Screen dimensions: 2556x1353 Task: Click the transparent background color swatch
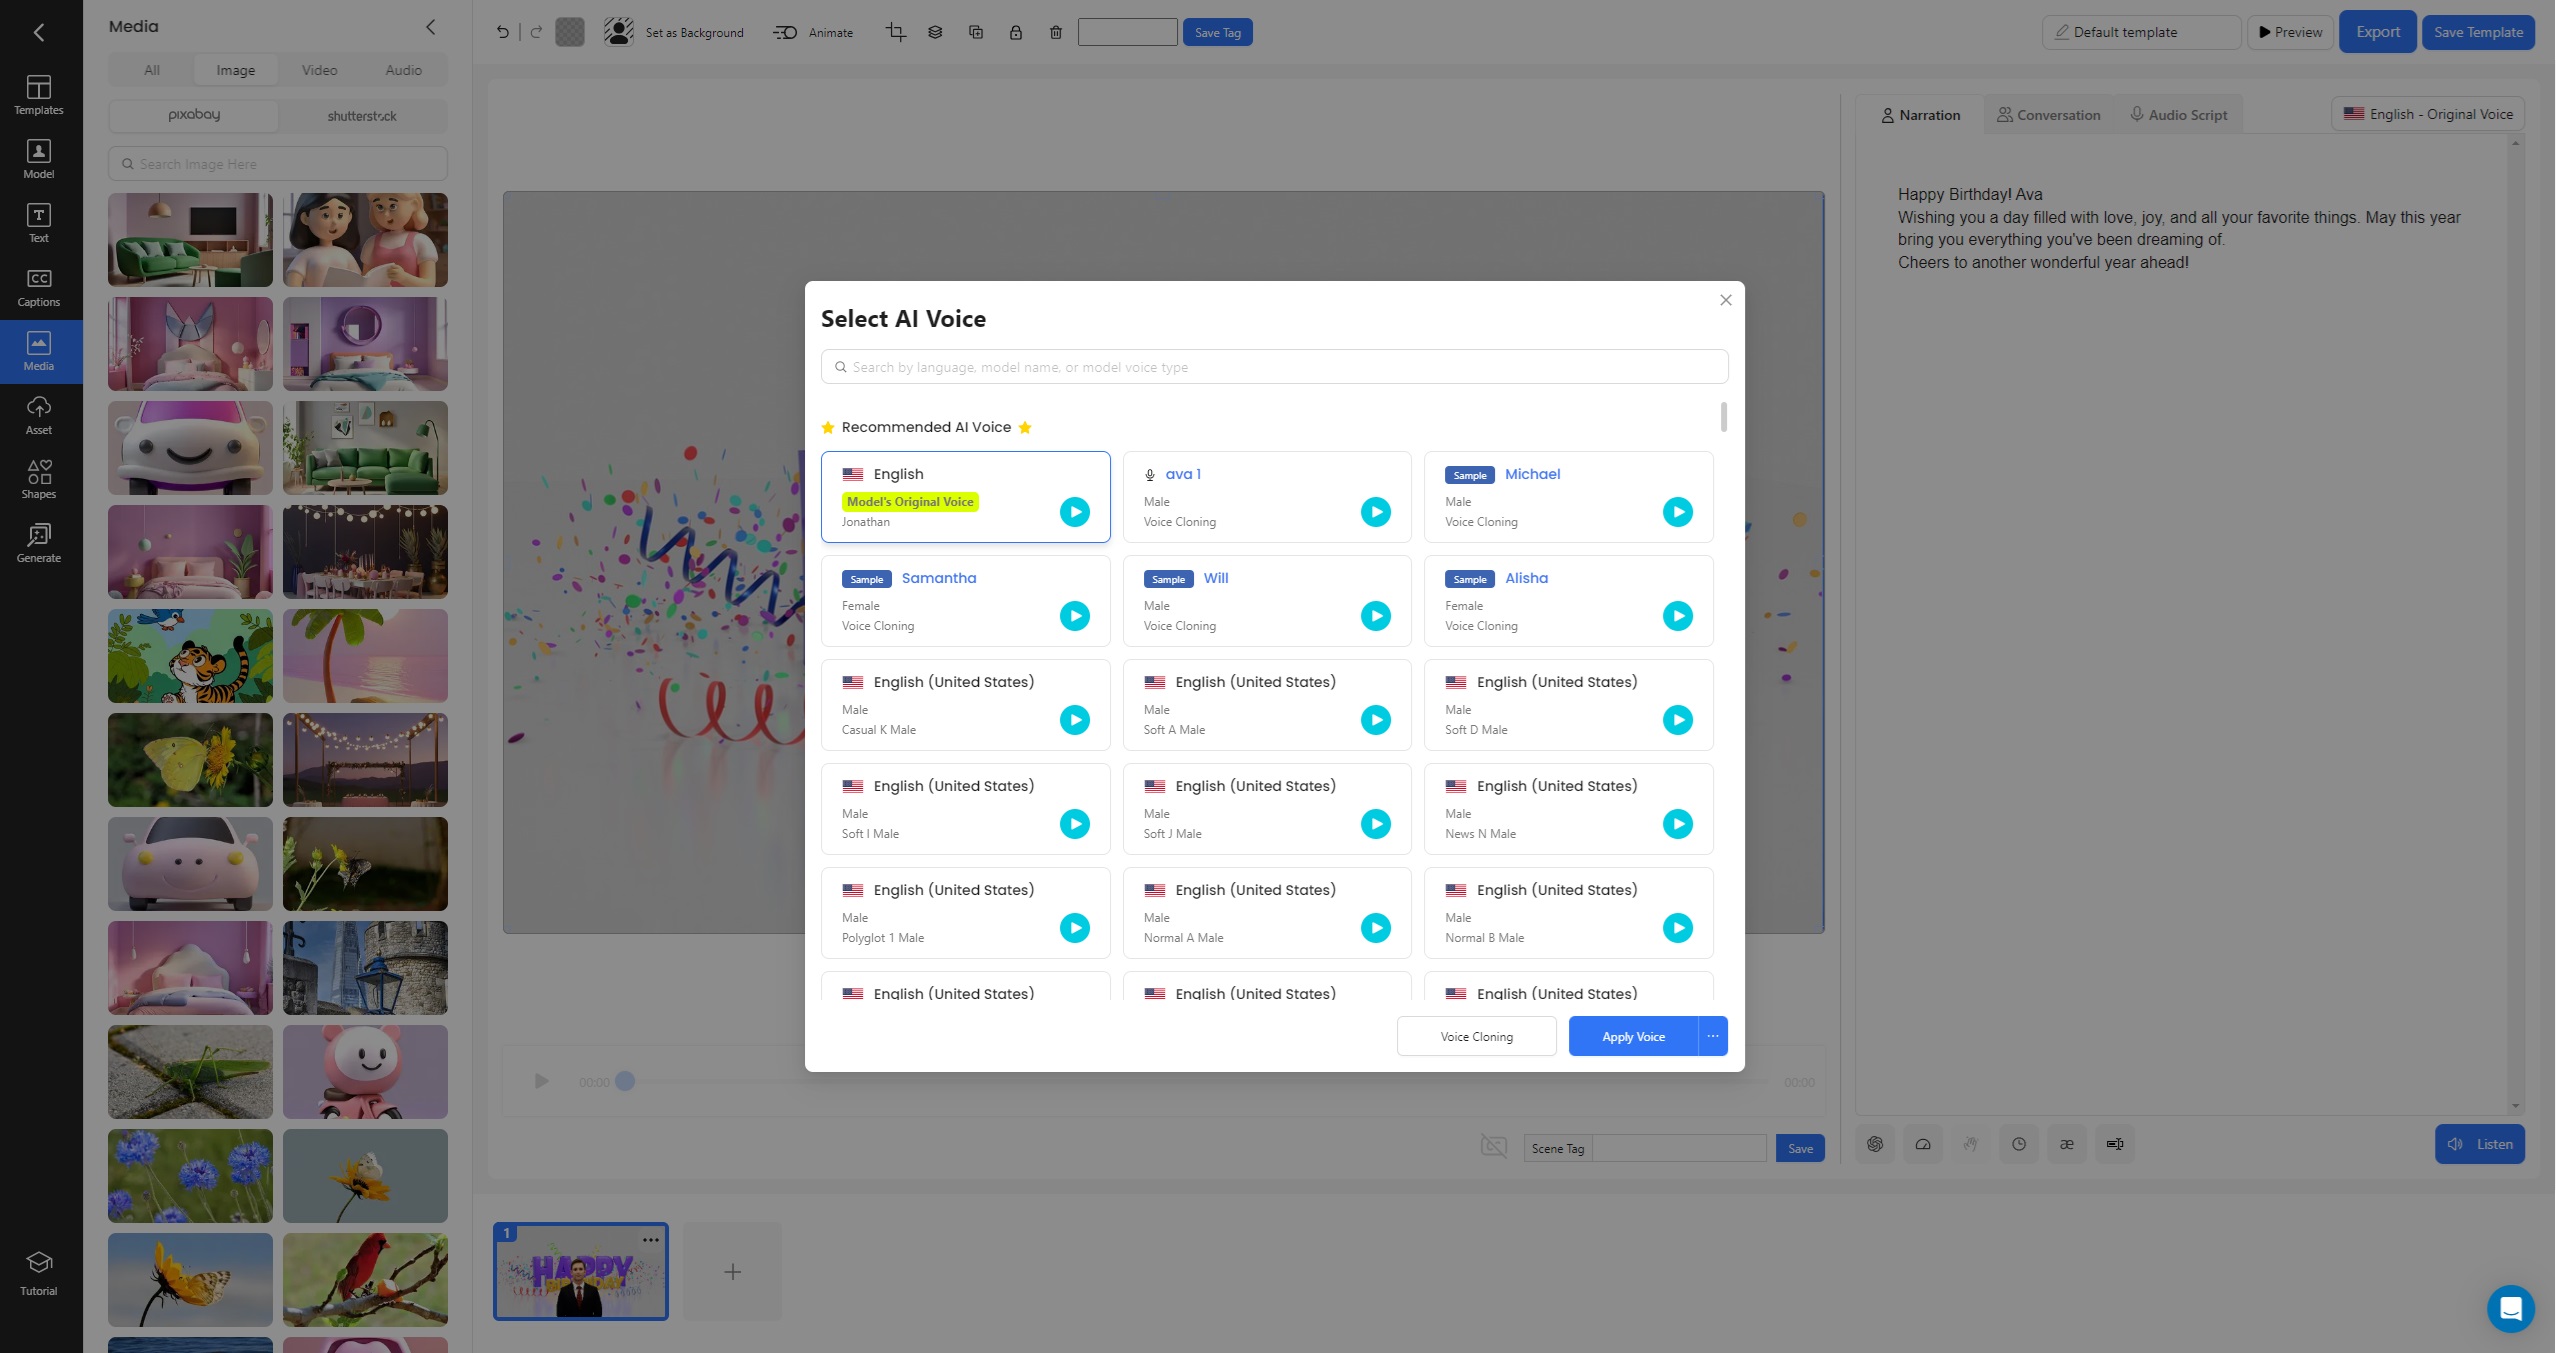point(569,32)
